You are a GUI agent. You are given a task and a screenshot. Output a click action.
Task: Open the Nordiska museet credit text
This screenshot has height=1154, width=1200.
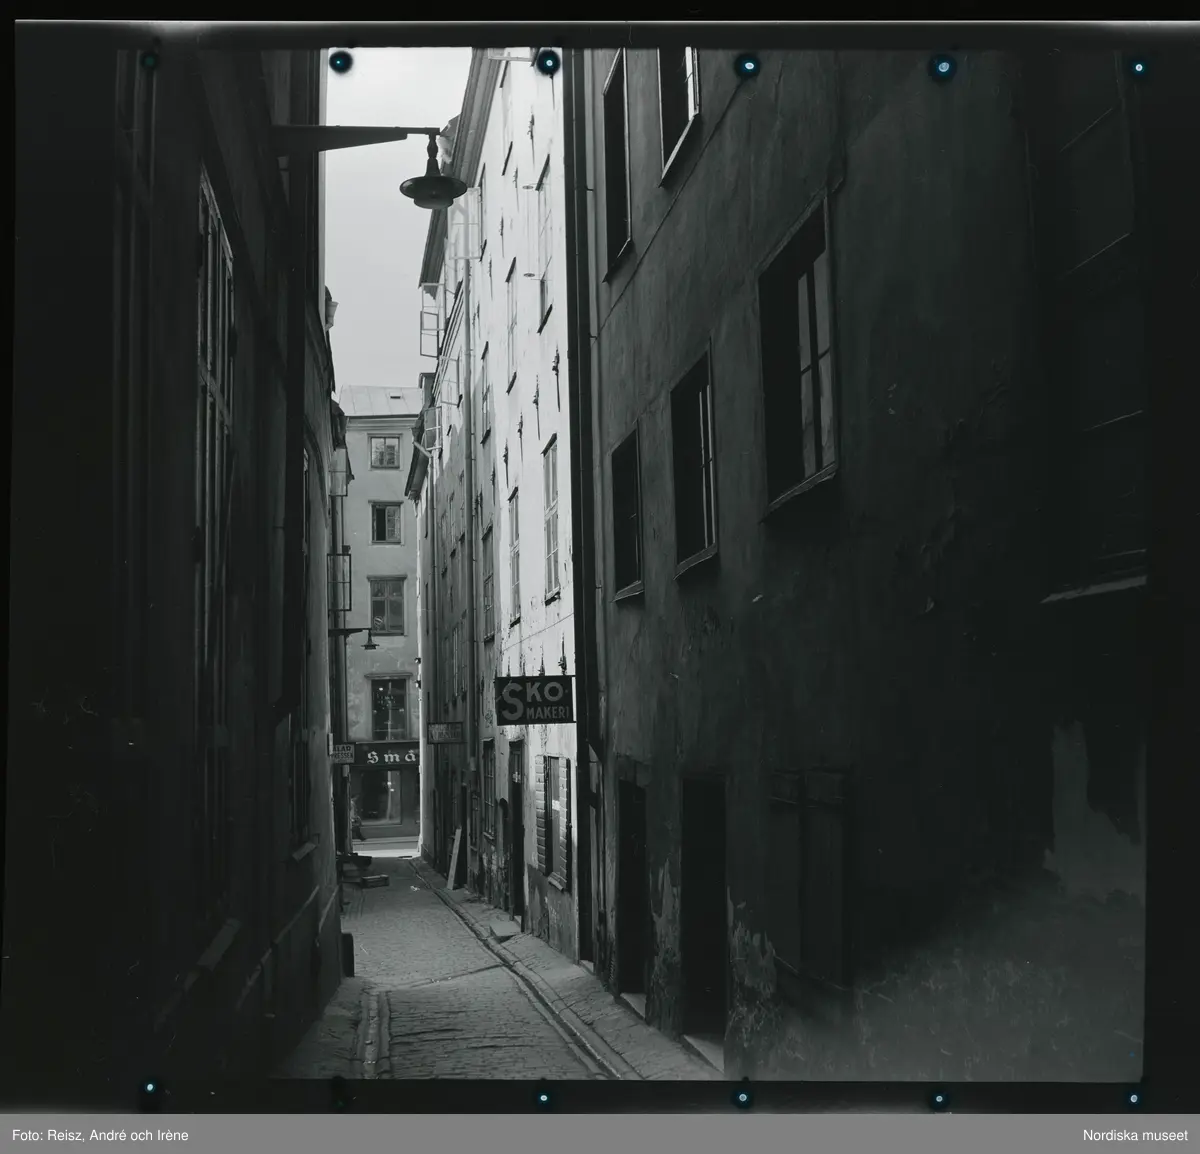tap(1136, 1135)
